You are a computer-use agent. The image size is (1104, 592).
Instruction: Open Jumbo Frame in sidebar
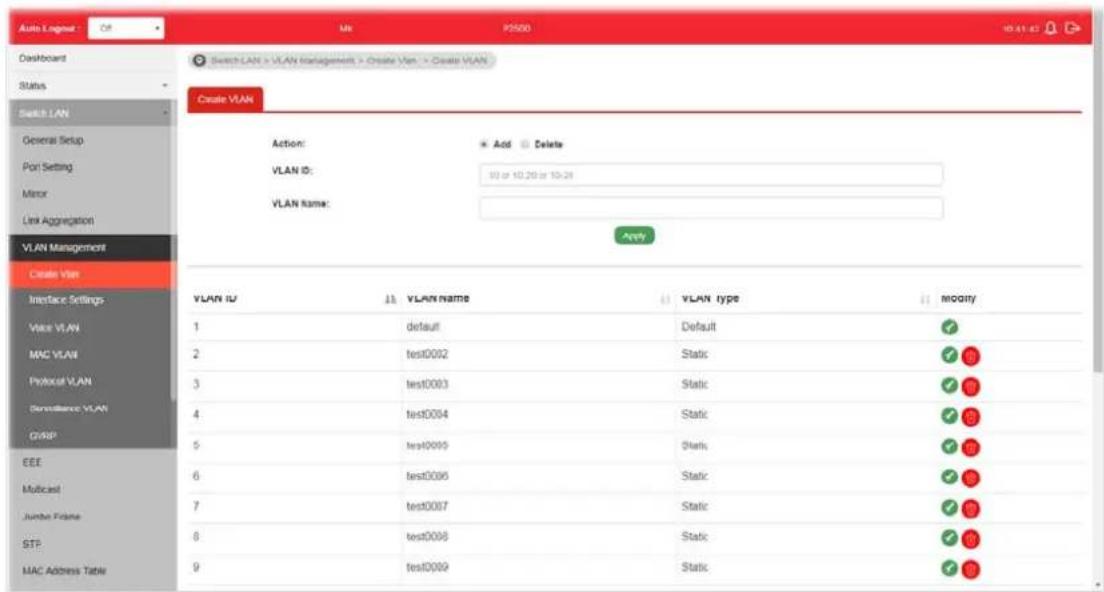(92, 517)
